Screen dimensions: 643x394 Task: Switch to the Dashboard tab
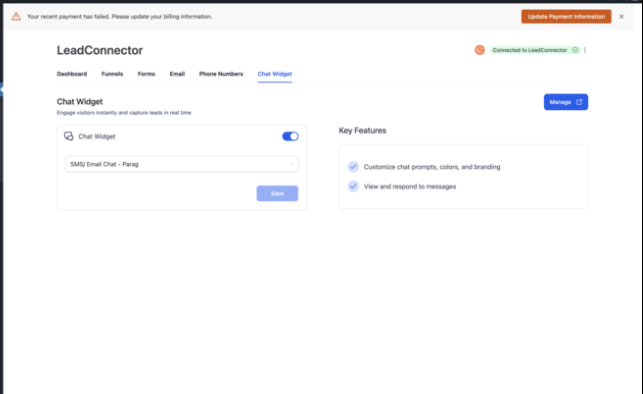coord(72,74)
